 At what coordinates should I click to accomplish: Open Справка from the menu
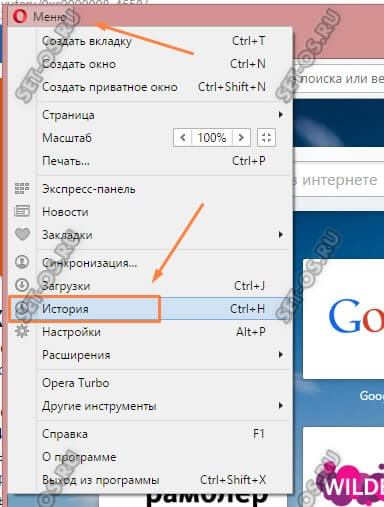151,434
